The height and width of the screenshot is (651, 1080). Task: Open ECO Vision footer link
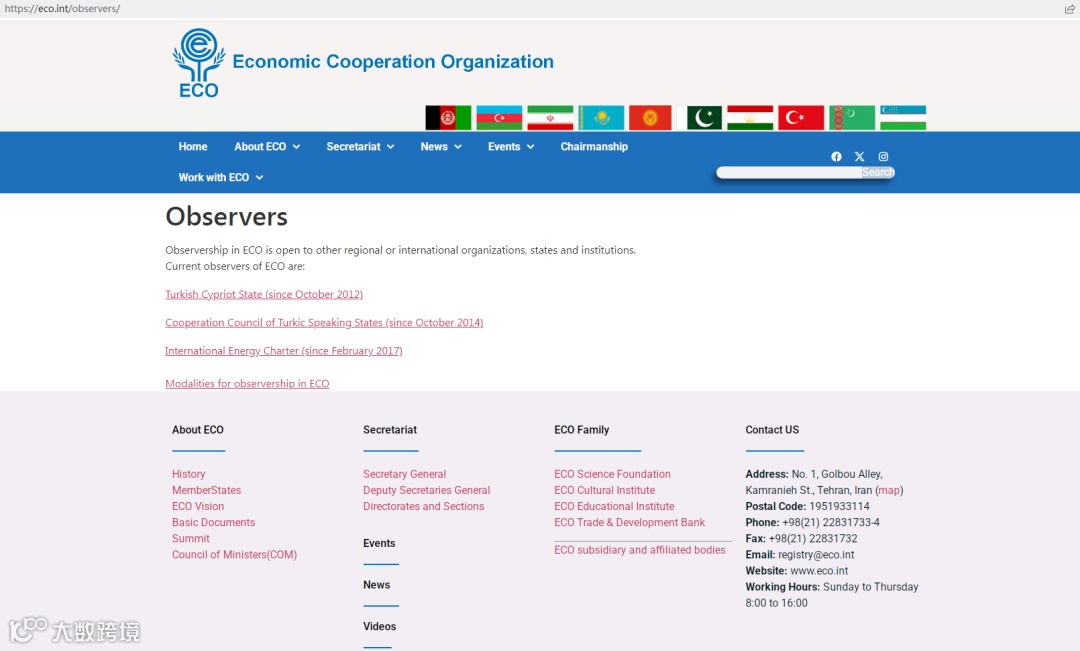pyautogui.click(x=198, y=506)
